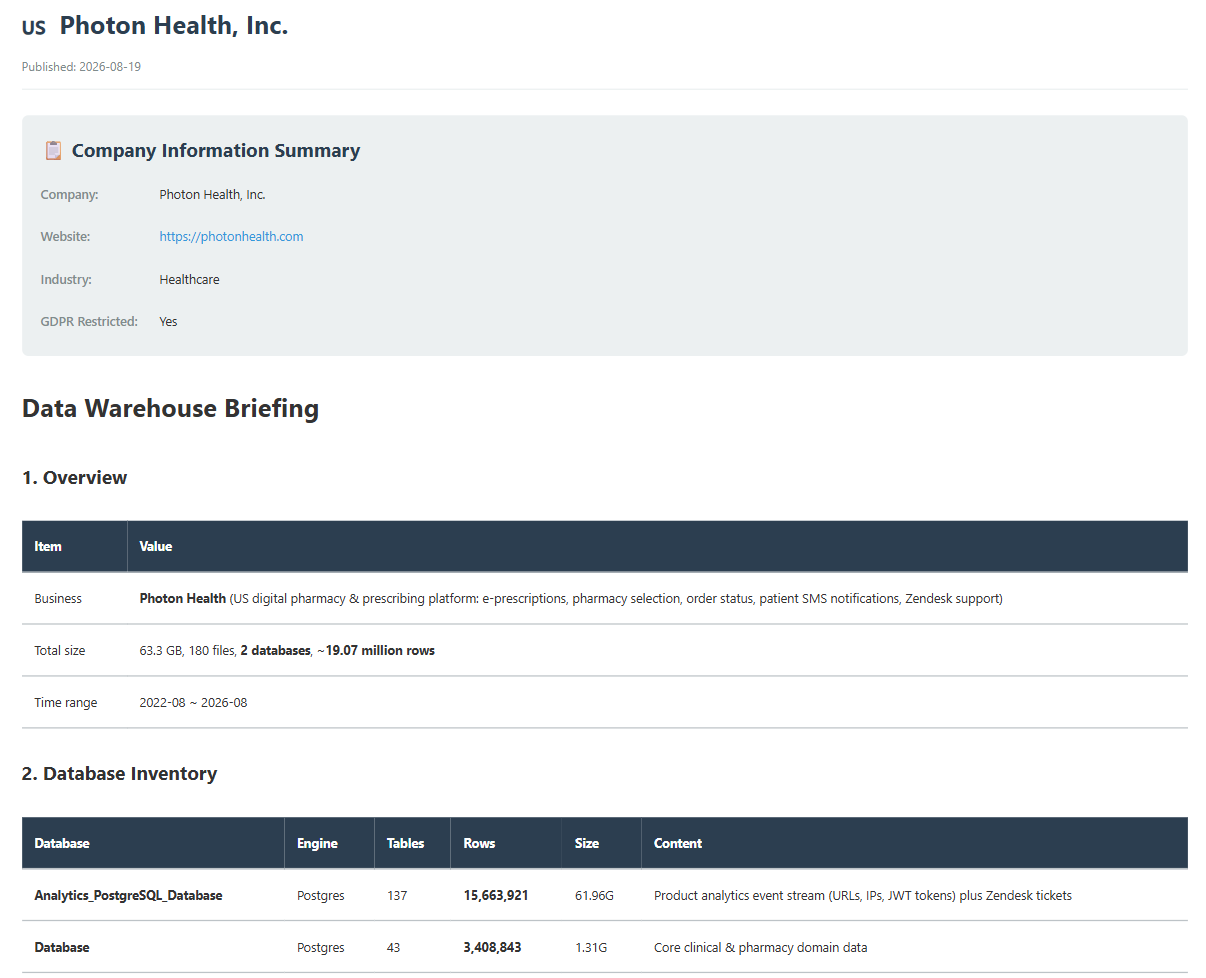This screenshot has height=978, width=1206.
Task: Open the photonhealth.com website link
Action: pyautogui.click(x=231, y=237)
